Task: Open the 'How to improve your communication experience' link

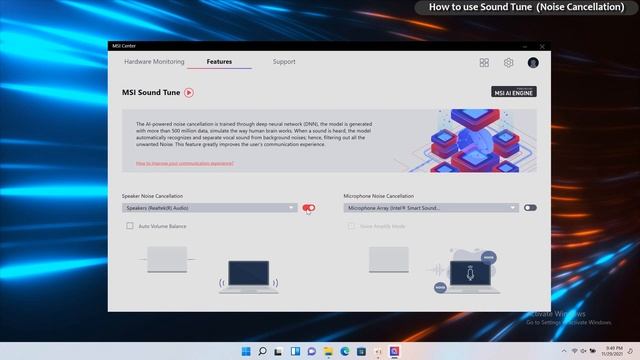Action: (x=184, y=163)
